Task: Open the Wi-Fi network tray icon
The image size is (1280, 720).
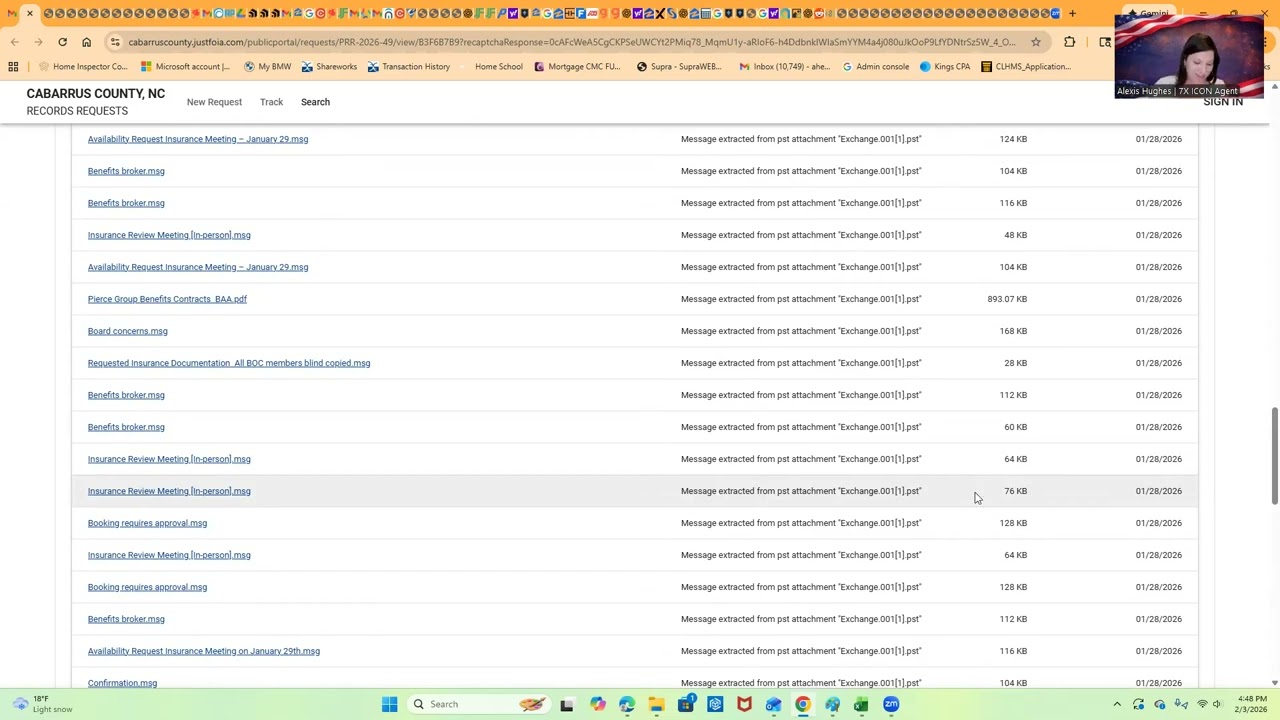Action: coord(1202,704)
